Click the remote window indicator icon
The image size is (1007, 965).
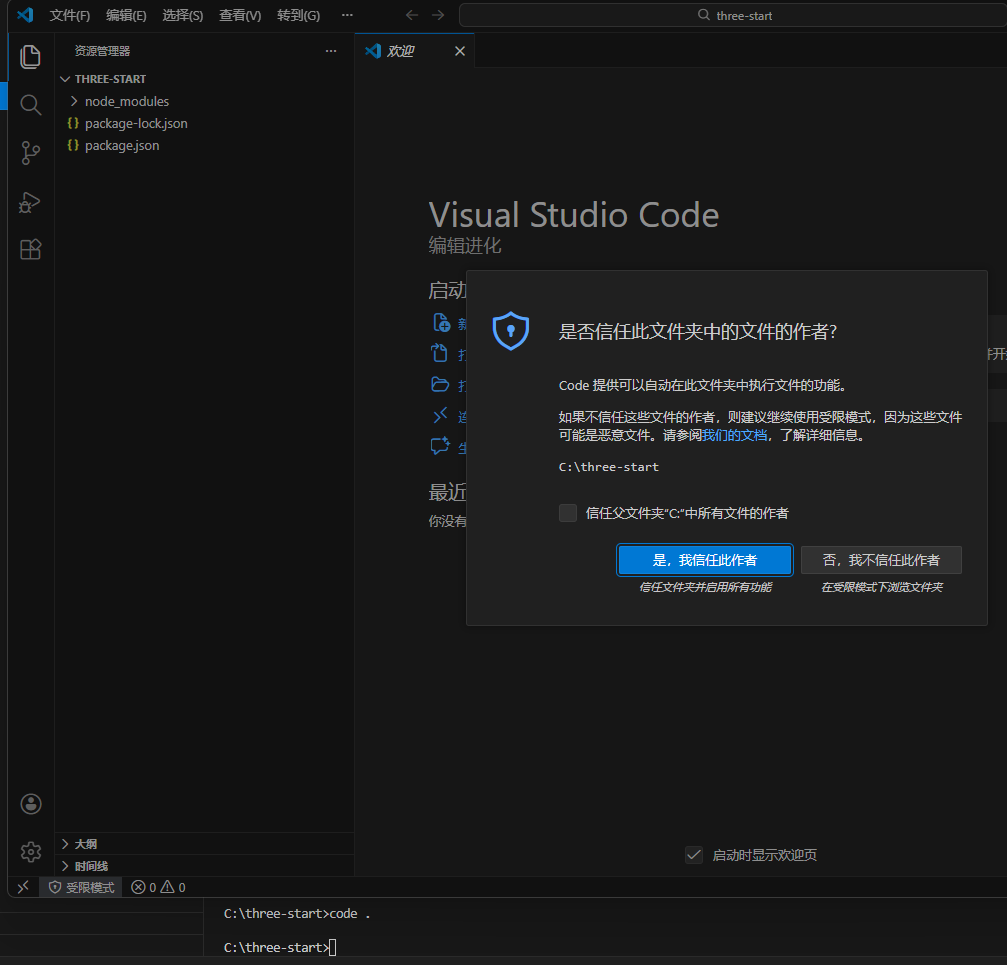pos(23,887)
